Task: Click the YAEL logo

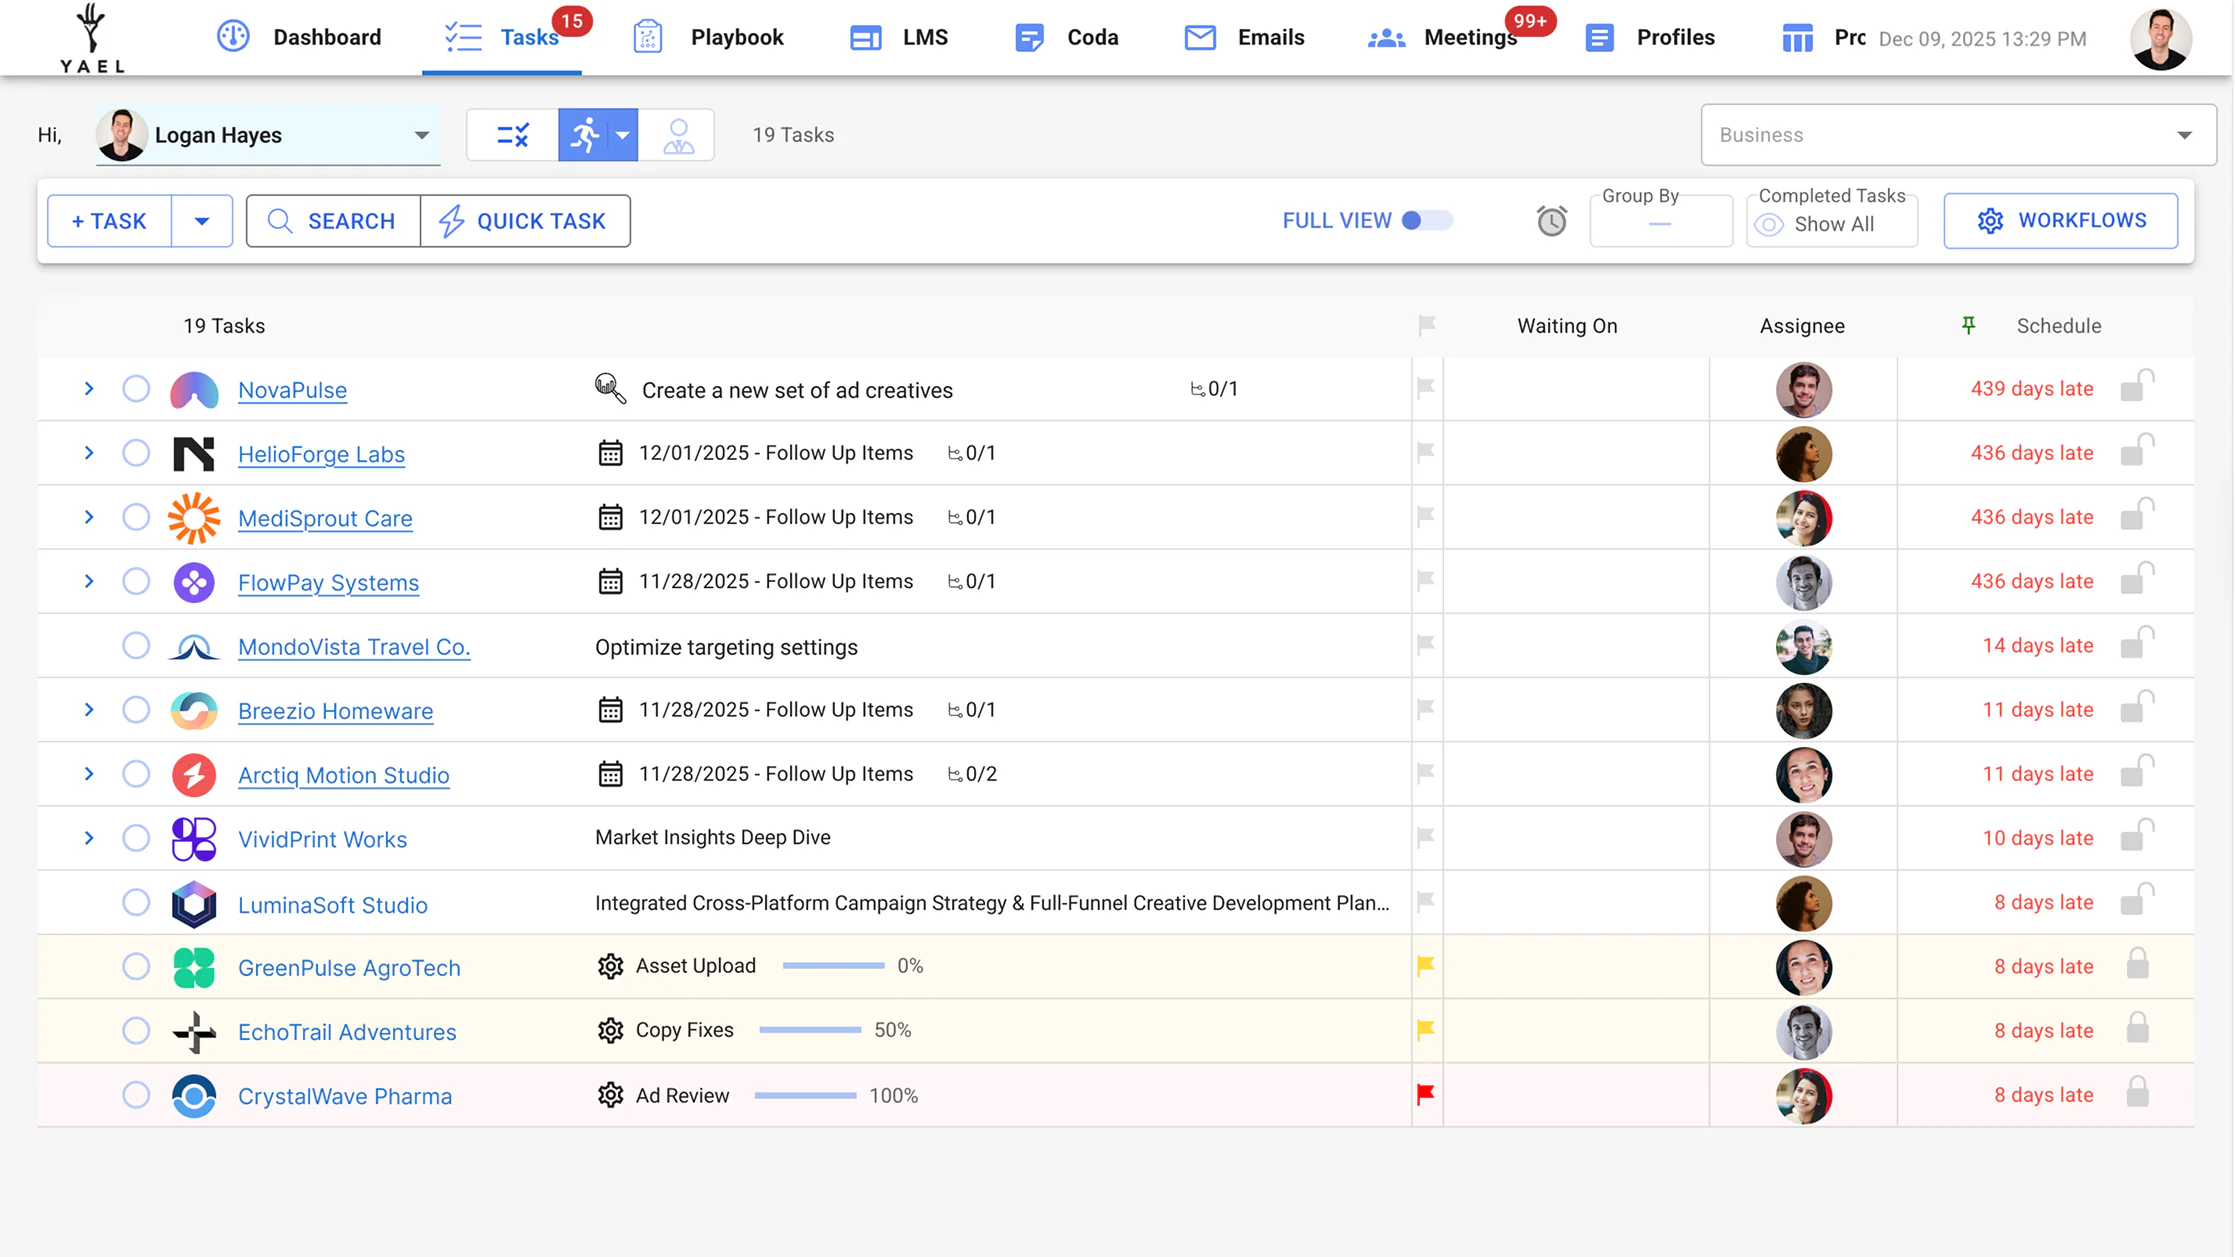Action: (x=92, y=38)
